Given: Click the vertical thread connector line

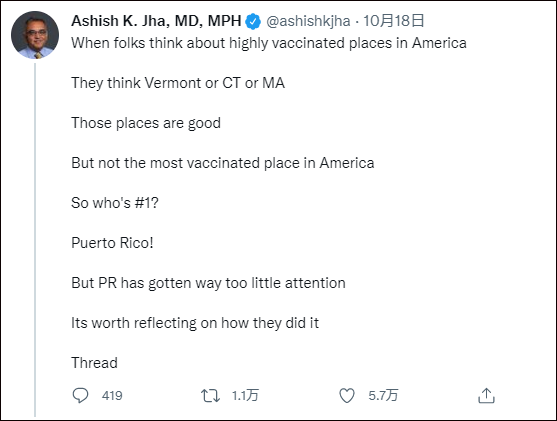Looking at the screenshot, I should [35, 240].
